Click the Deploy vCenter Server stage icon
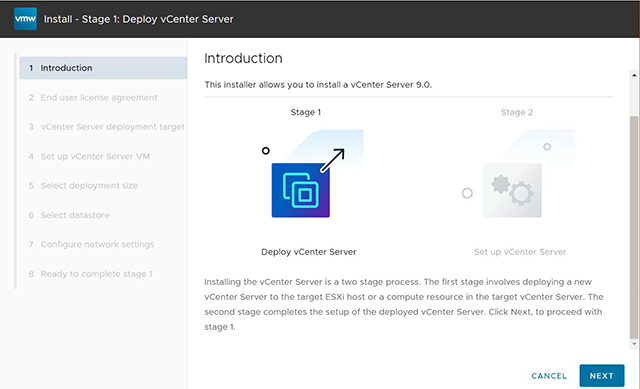Viewport: 640px width, 389px height. tap(301, 190)
